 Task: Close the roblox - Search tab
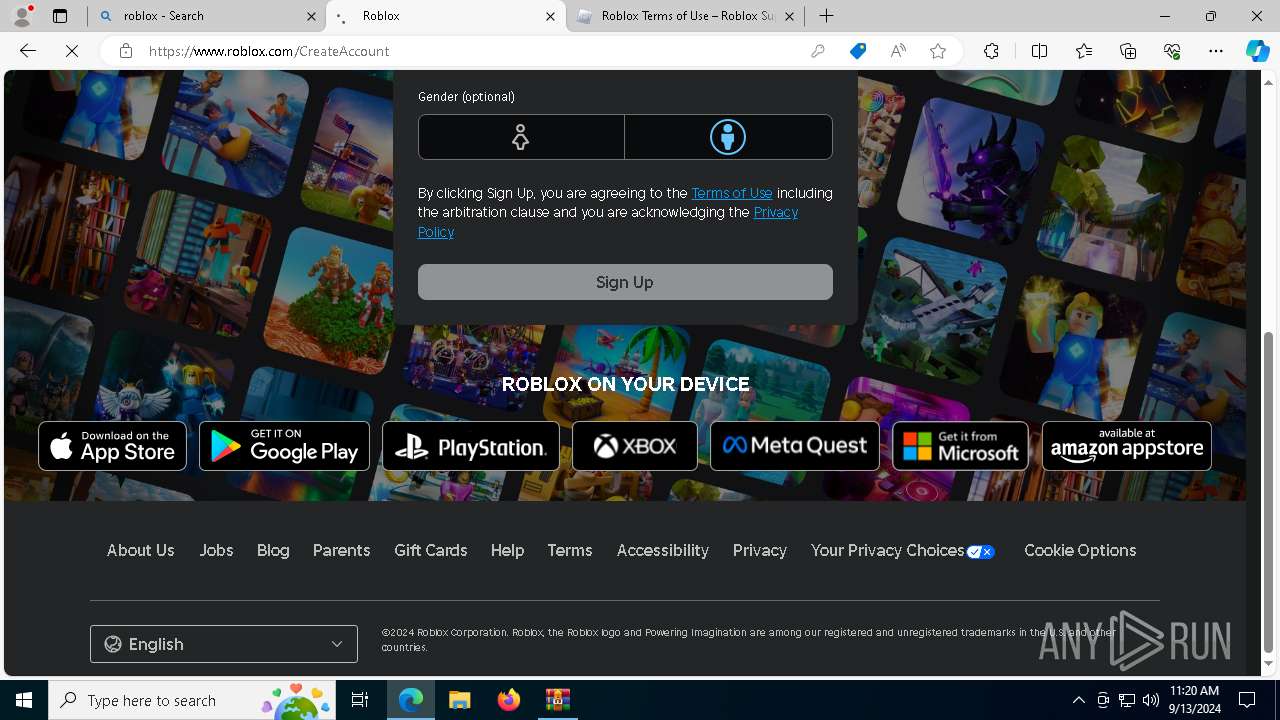coord(311,16)
